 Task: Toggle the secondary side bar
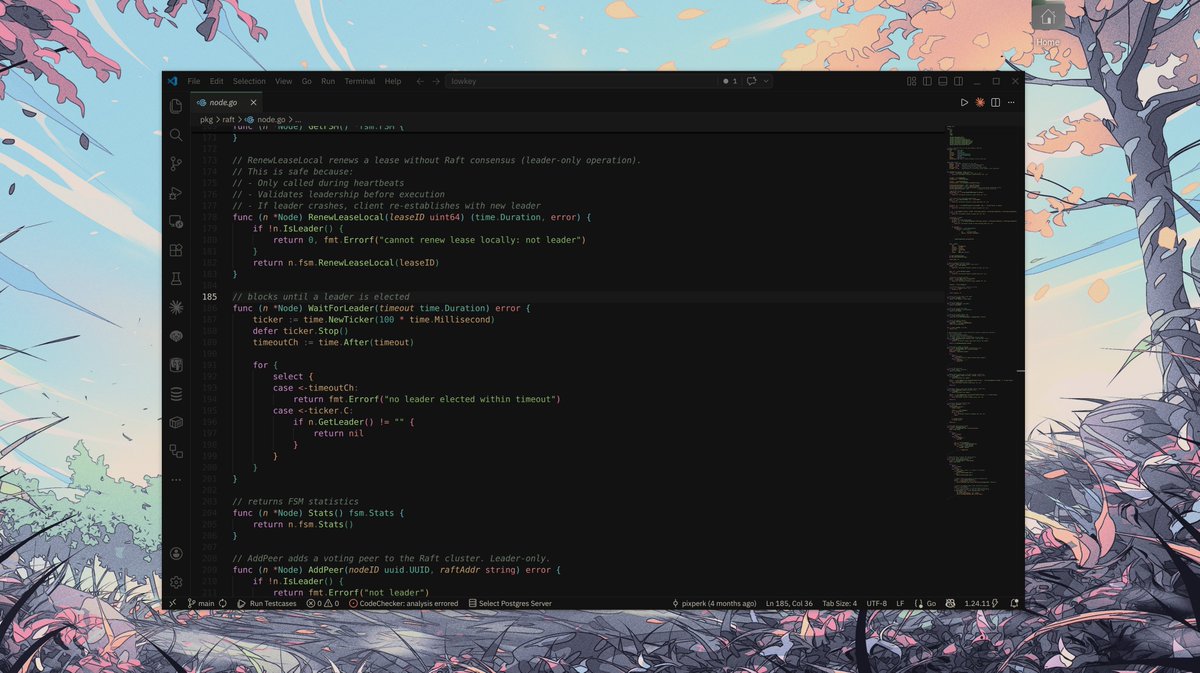(x=958, y=81)
